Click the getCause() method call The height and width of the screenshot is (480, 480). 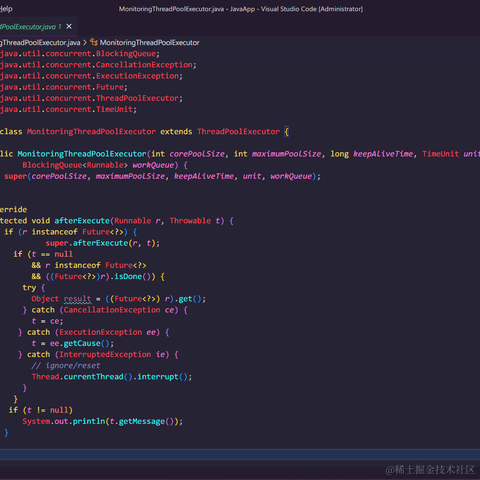pos(86,343)
